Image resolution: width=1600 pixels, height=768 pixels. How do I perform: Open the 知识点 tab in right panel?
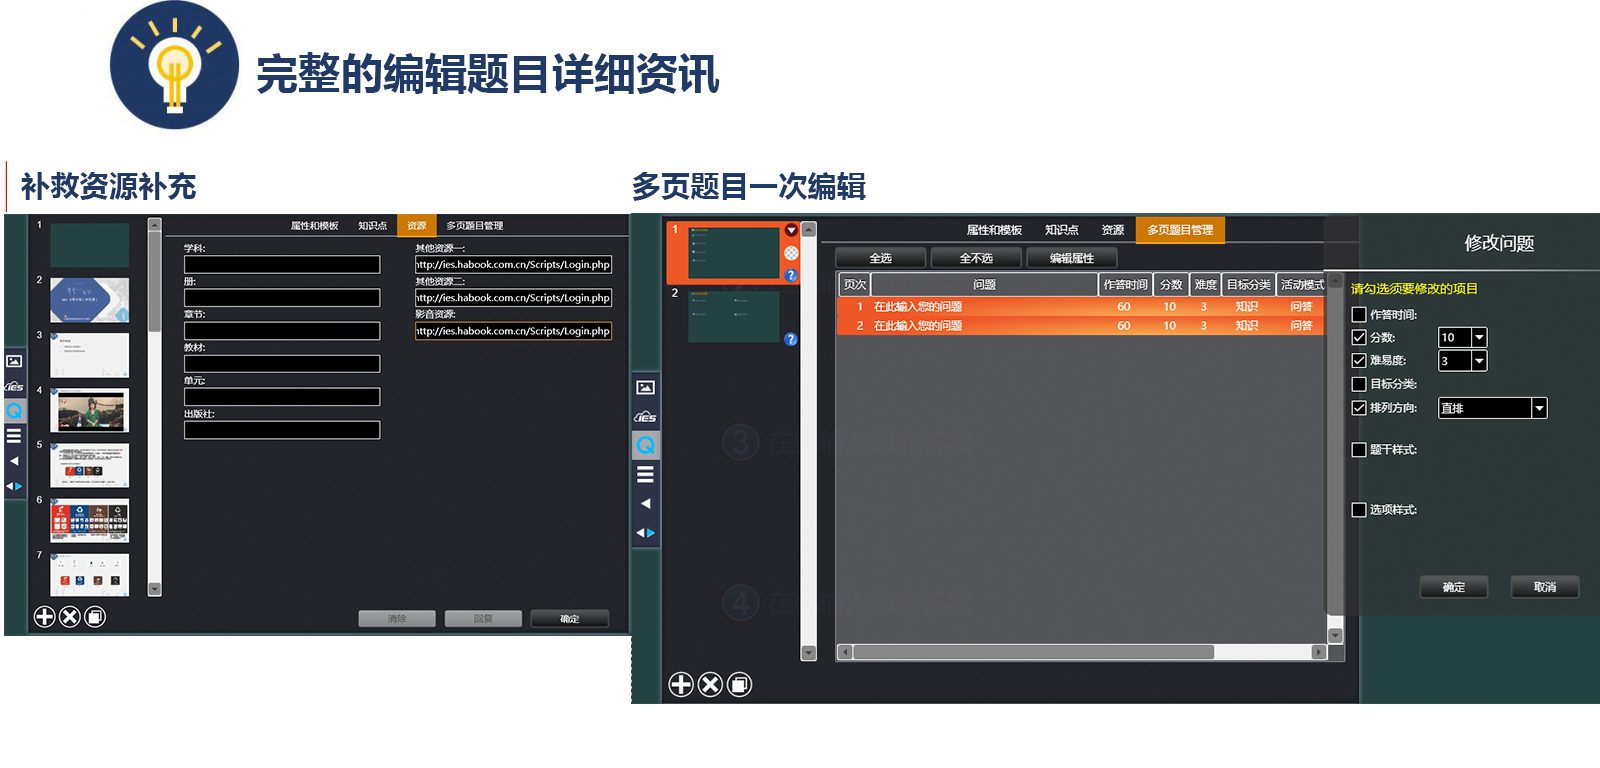[1061, 230]
